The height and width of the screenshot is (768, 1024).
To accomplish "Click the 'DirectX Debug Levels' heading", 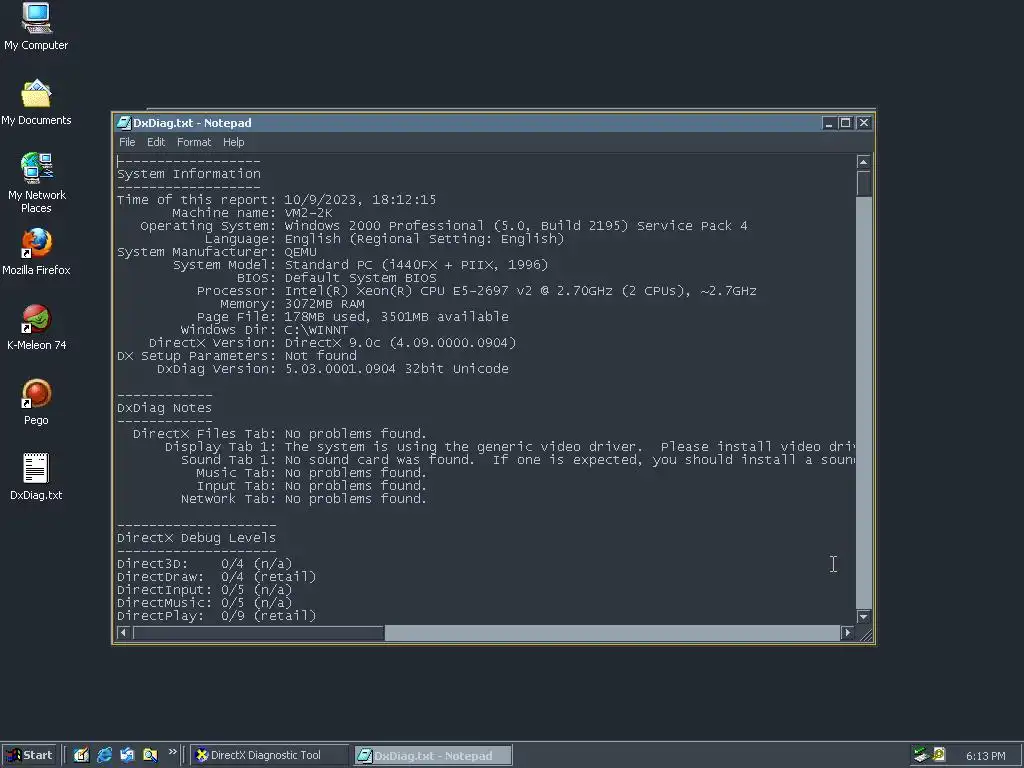I will tap(196, 538).
